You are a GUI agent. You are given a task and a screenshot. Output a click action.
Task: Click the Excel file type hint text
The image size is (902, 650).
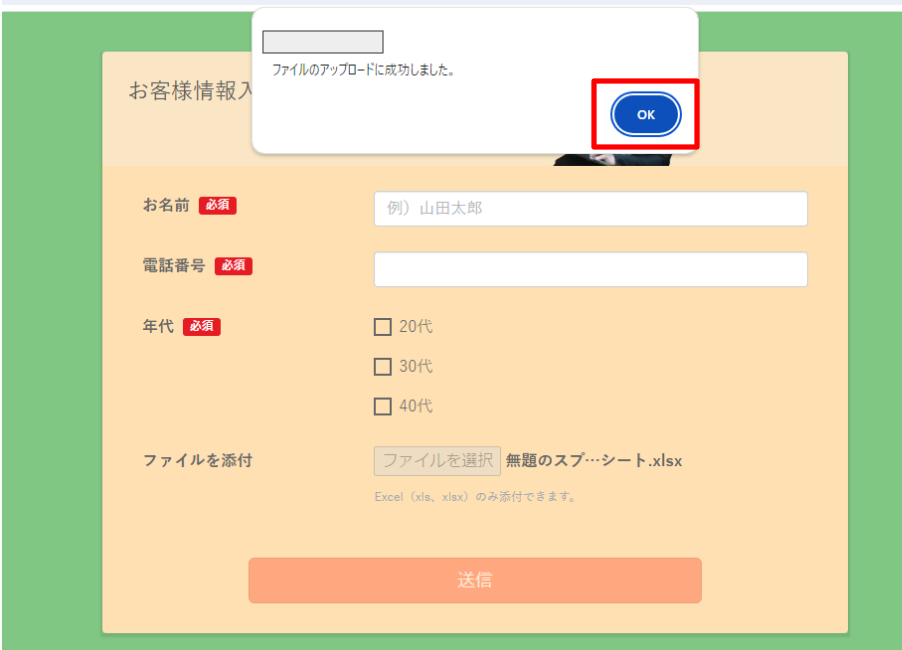click(x=476, y=497)
